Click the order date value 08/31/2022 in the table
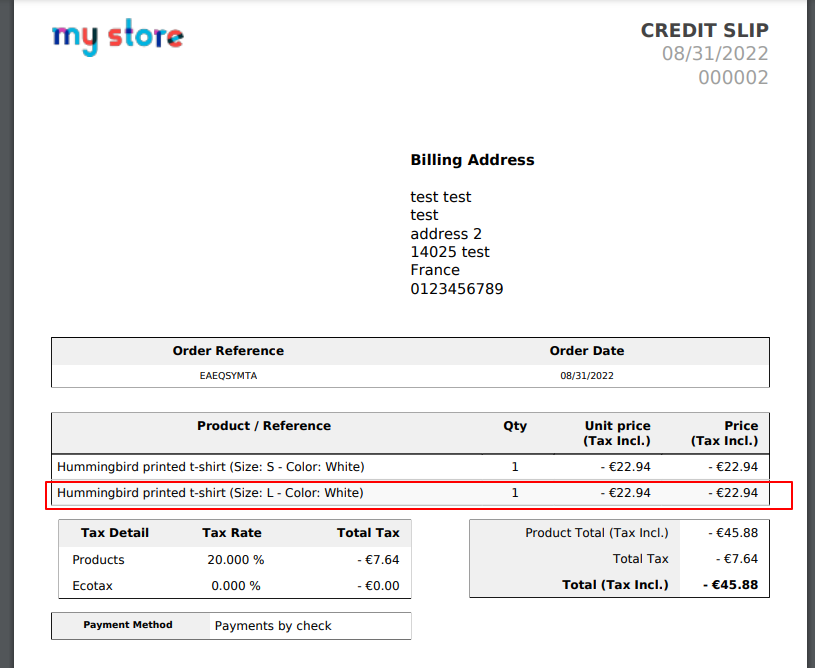This screenshot has width=815, height=668. 587,376
